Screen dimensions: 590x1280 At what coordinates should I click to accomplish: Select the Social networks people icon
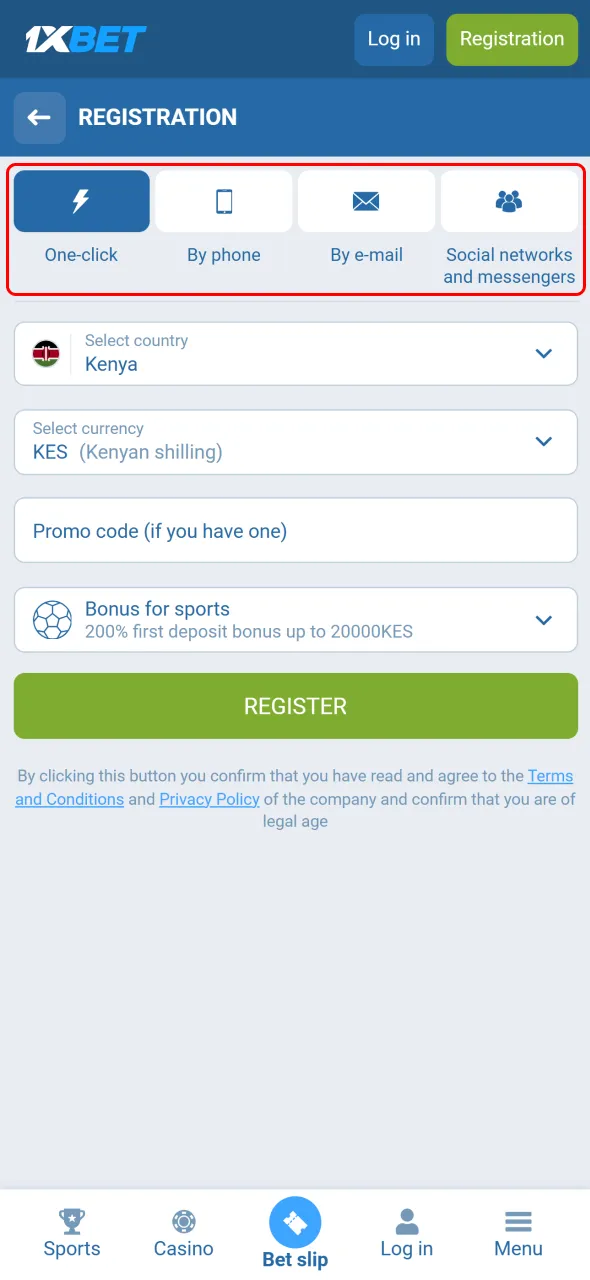coord(509,200)
